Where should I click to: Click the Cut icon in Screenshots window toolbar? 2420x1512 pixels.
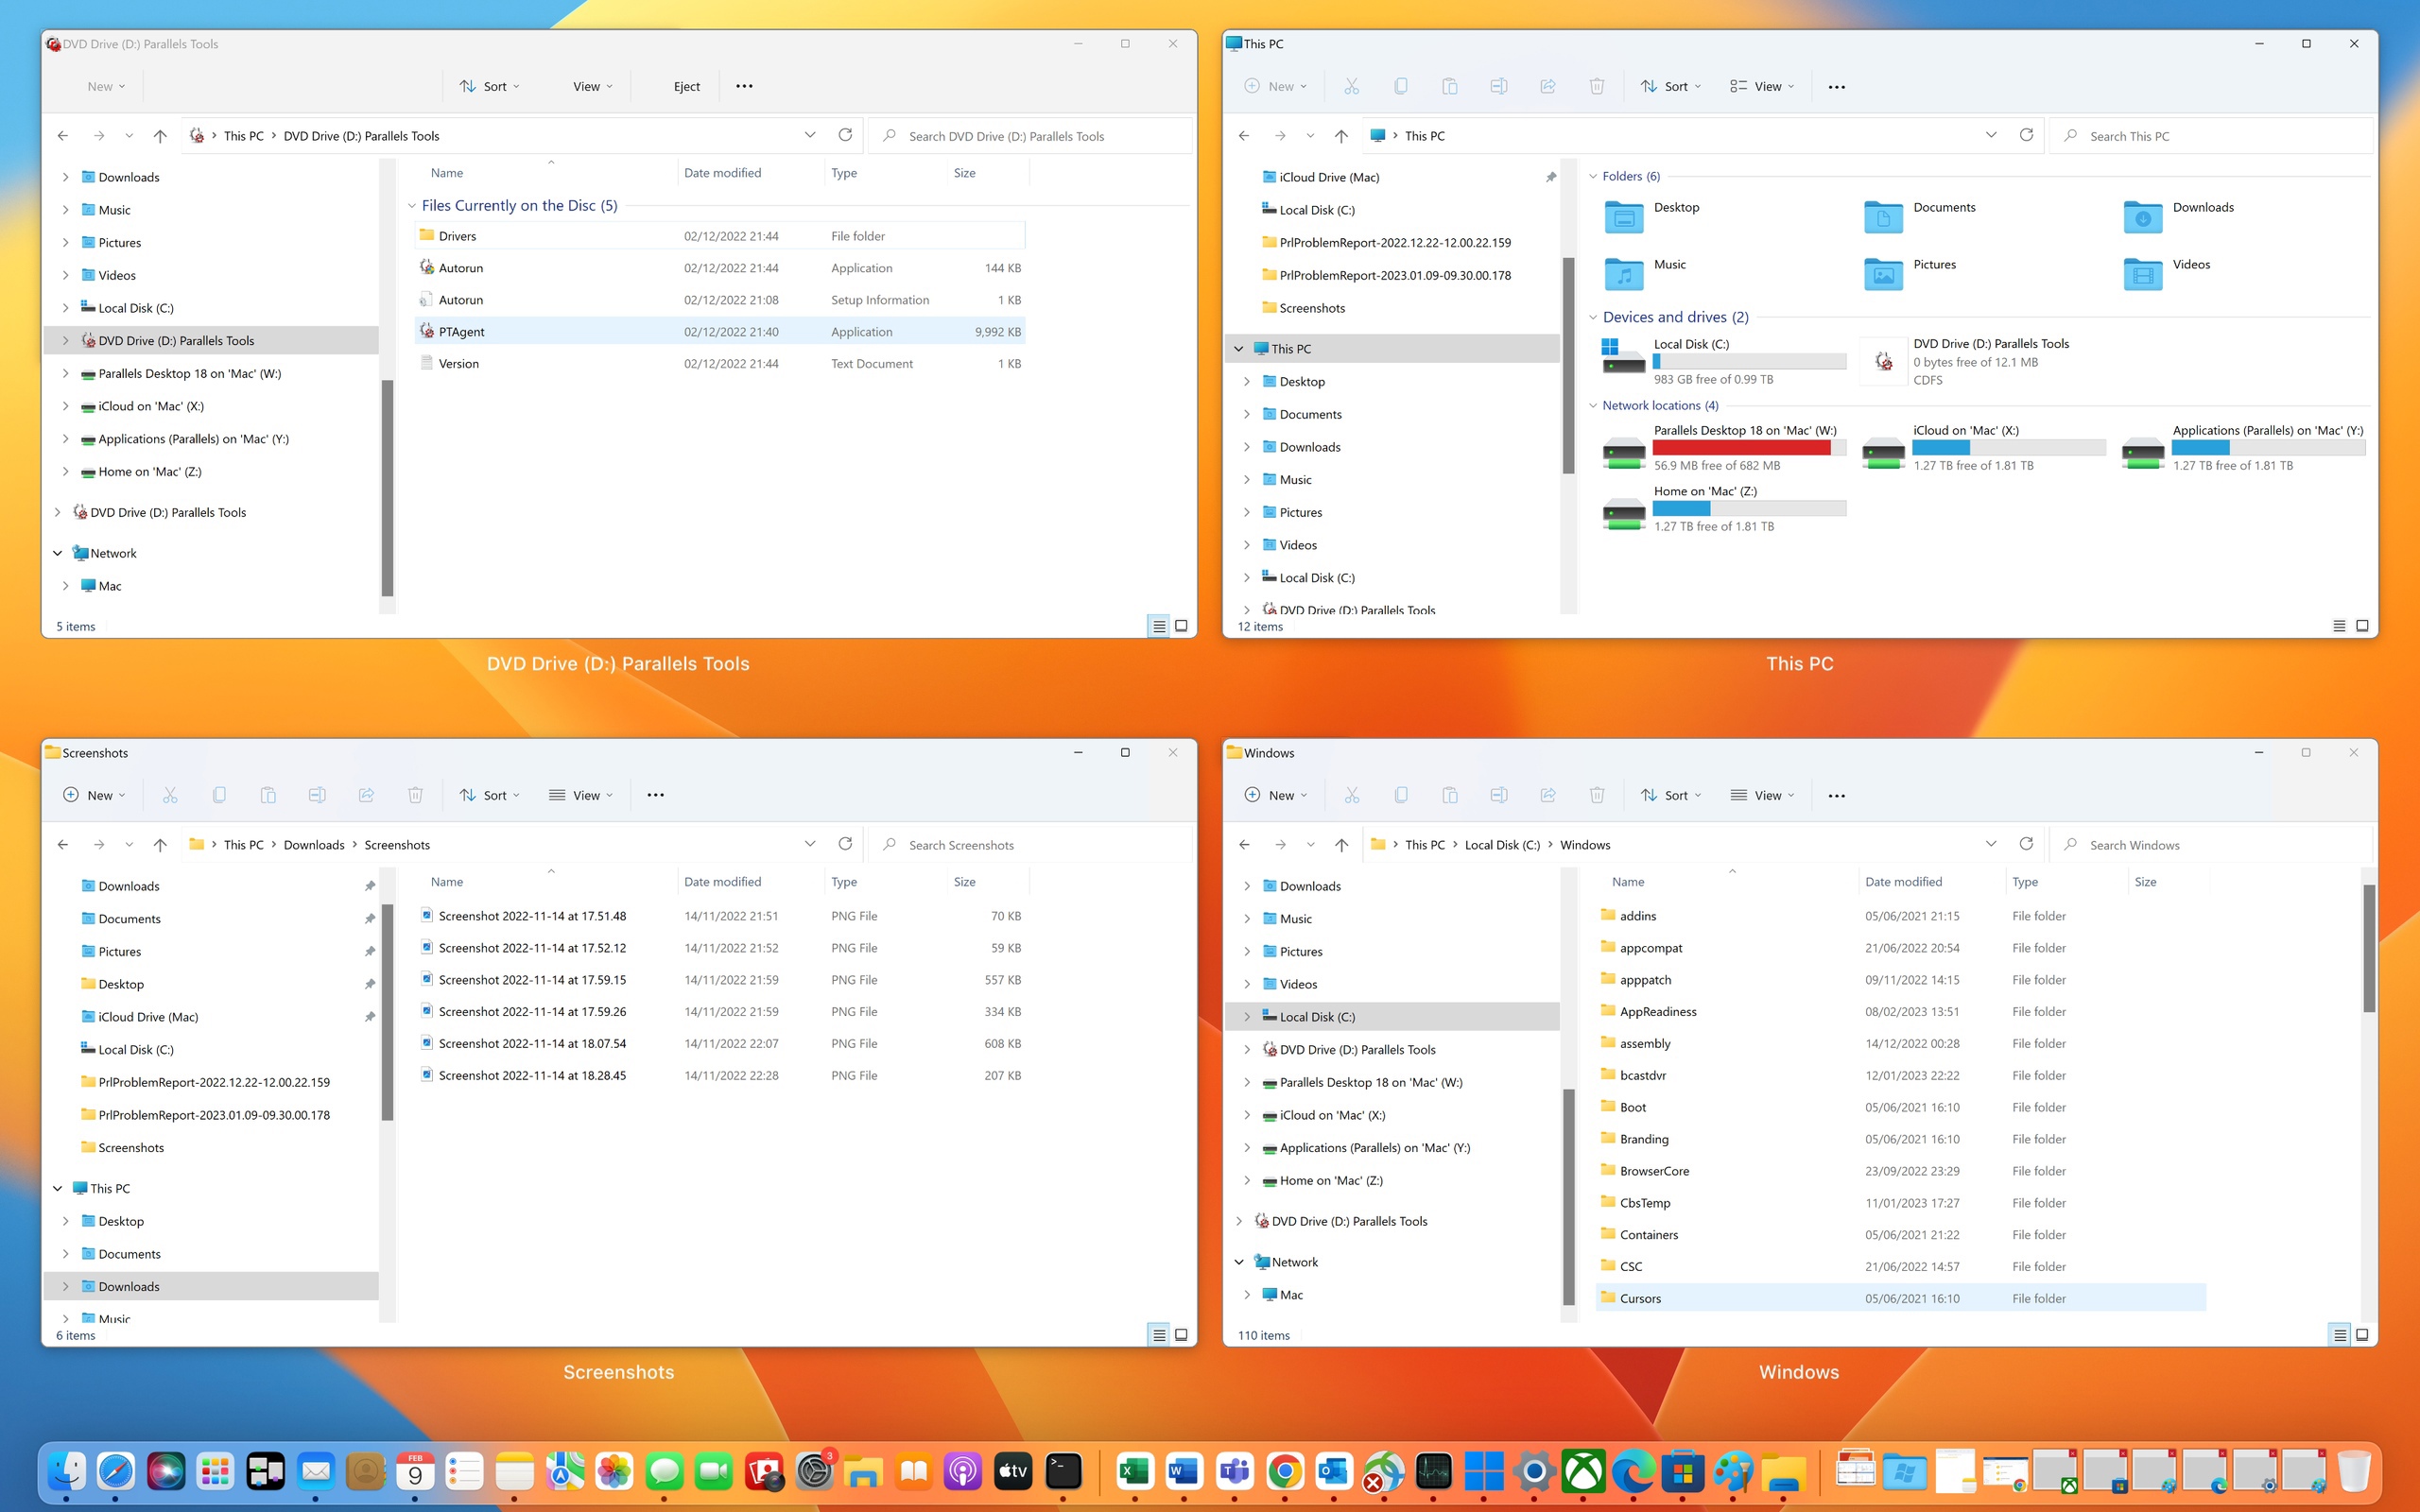click(170, 795)
